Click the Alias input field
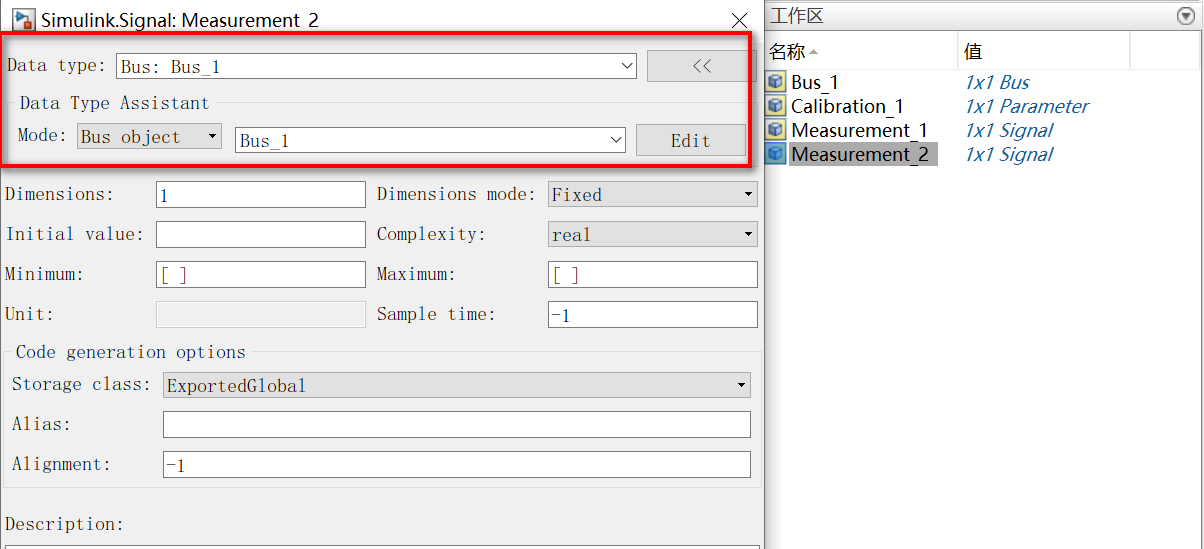 (457, 425)
